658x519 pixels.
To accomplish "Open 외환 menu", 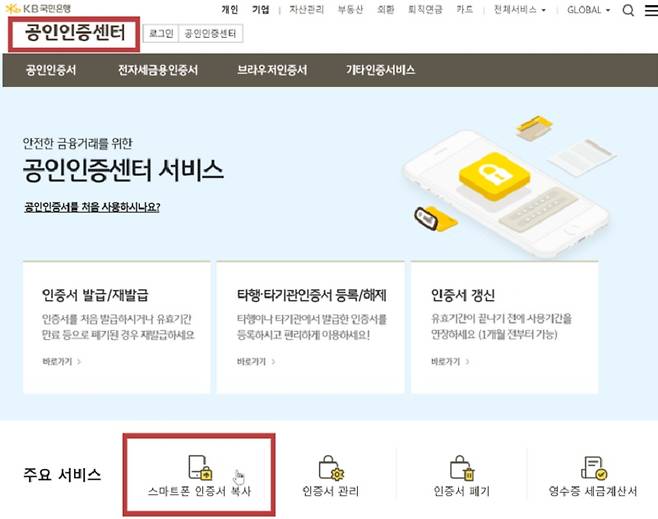I will 385,10.
